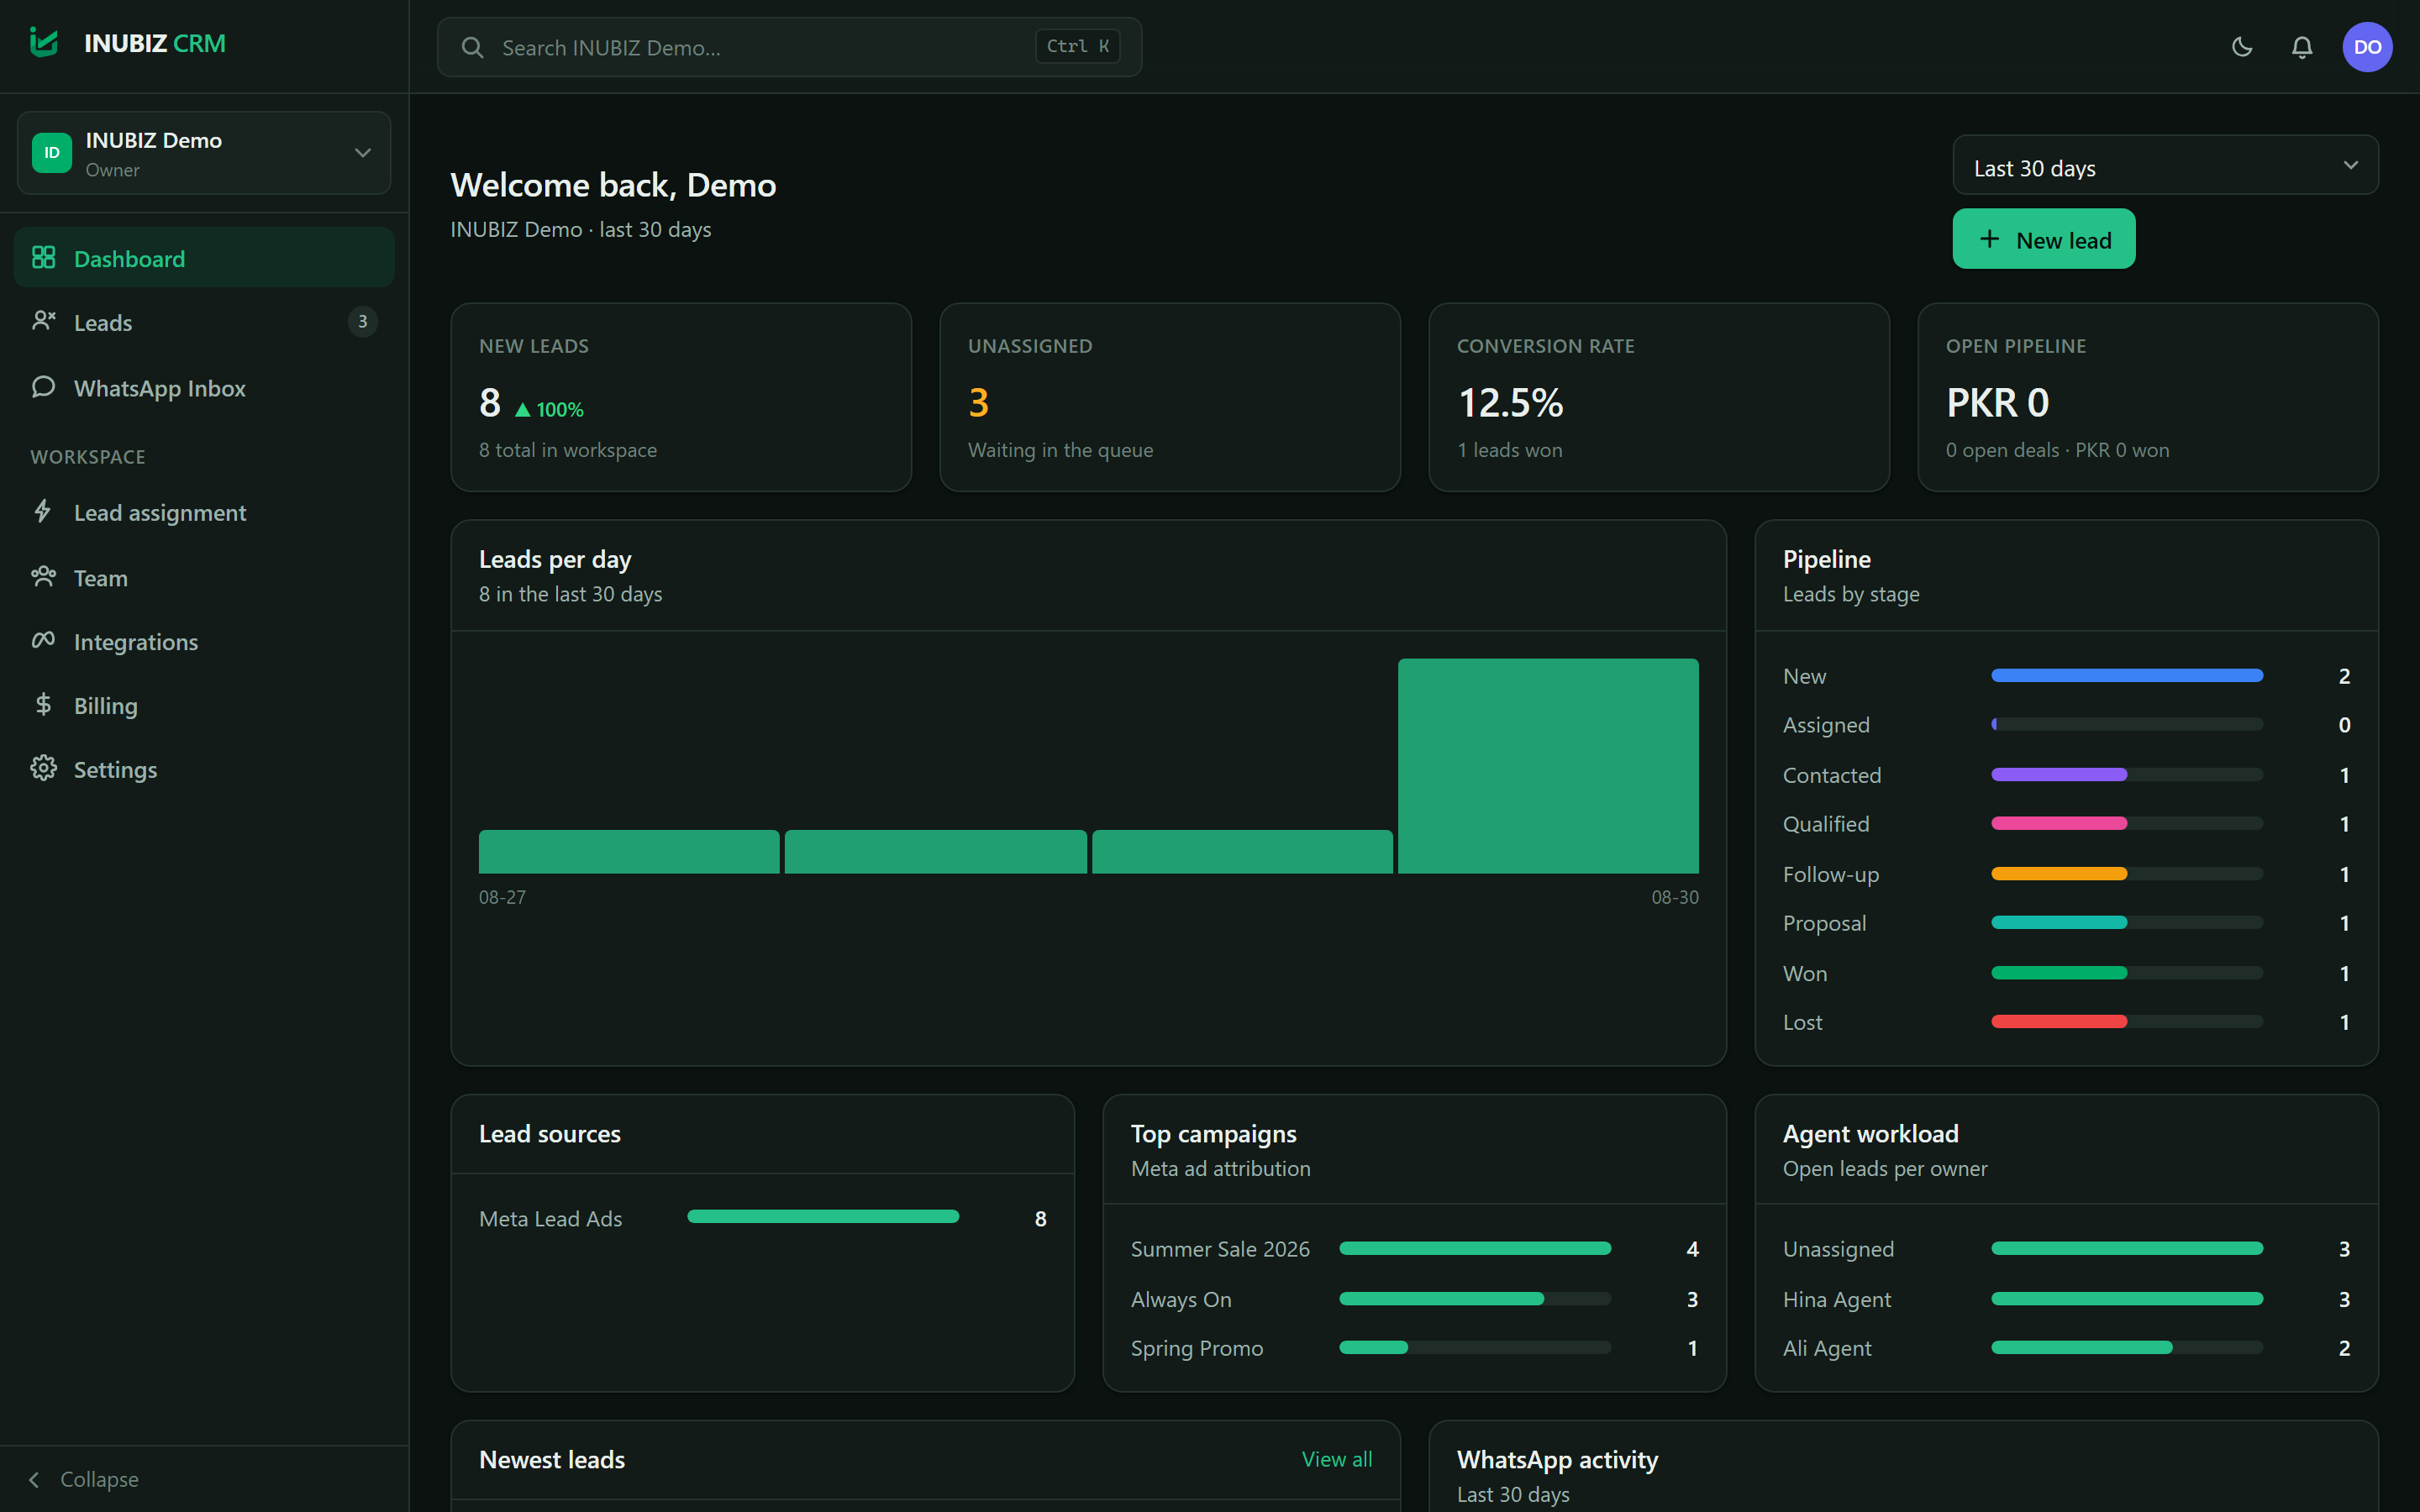Image resolution: width=2420 pixels, height=1512 pixels.
Task: Open the Billing page
Action: (x=204, y=705)
